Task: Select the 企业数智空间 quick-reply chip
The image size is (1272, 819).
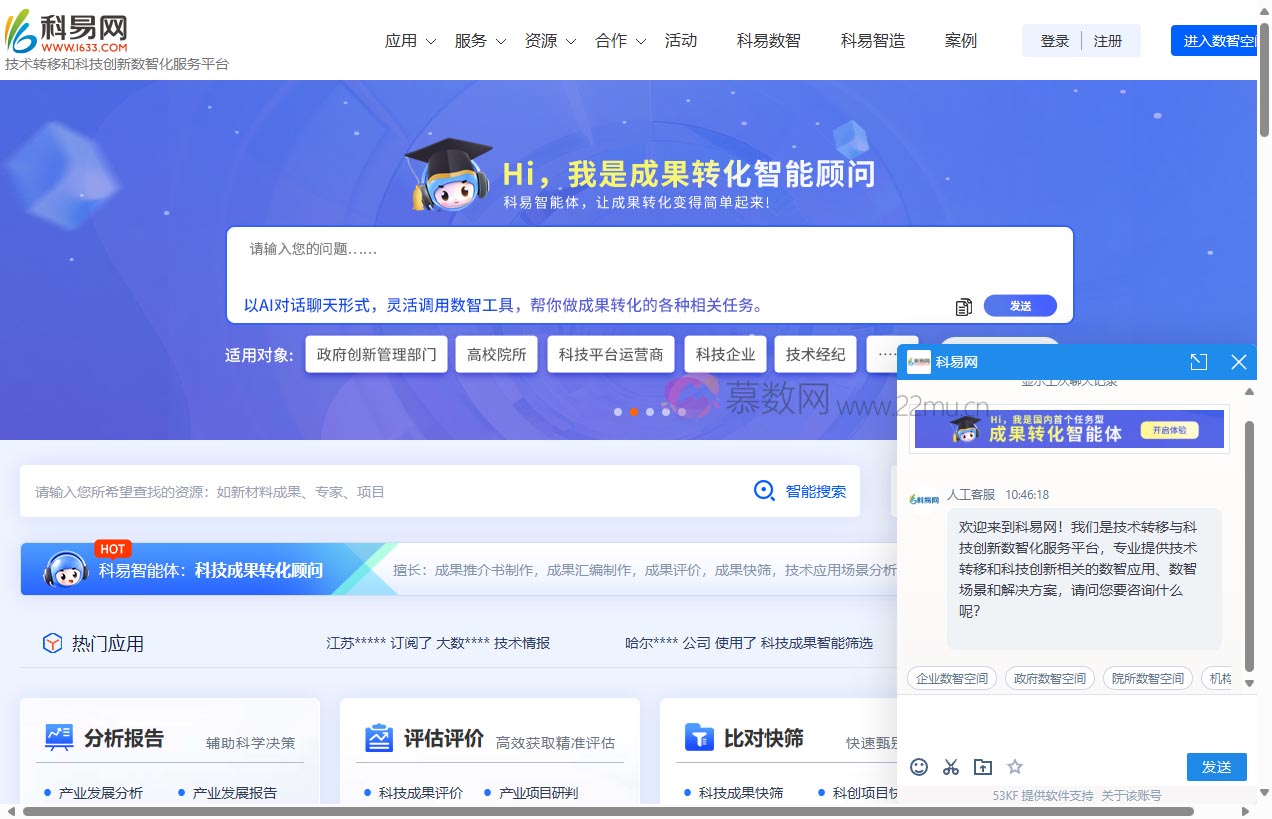Action: pos(951,677)
